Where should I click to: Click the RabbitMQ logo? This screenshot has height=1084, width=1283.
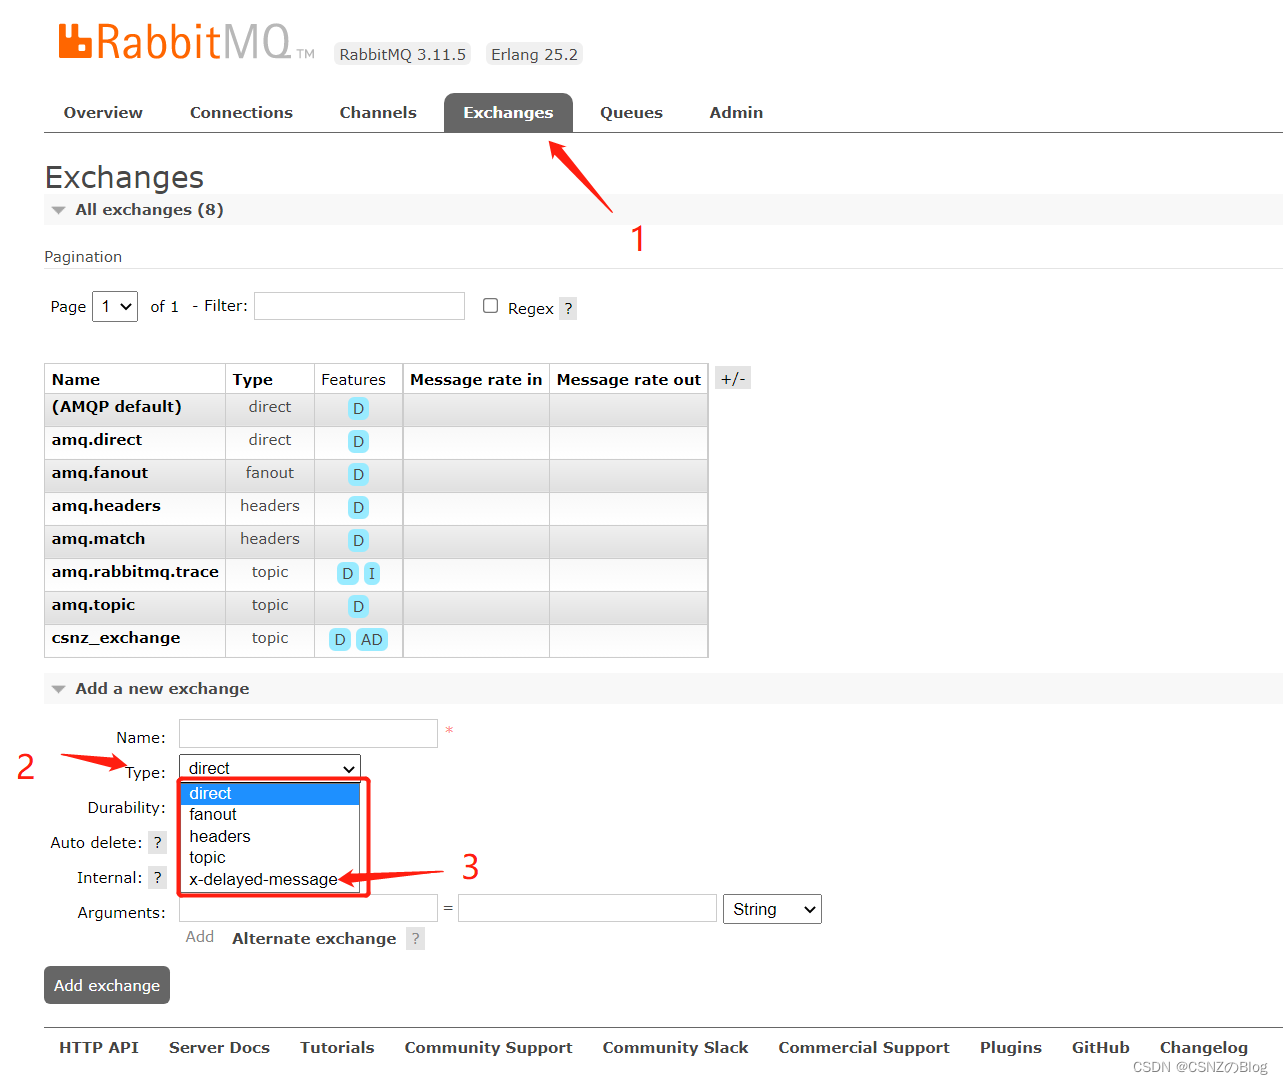[187, 42]
